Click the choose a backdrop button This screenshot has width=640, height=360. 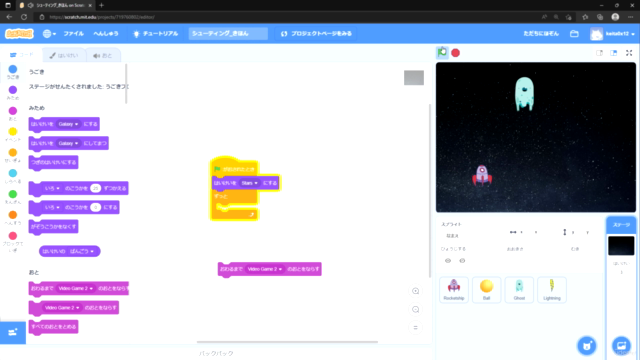pyautogui.click(x=621, y=346)
